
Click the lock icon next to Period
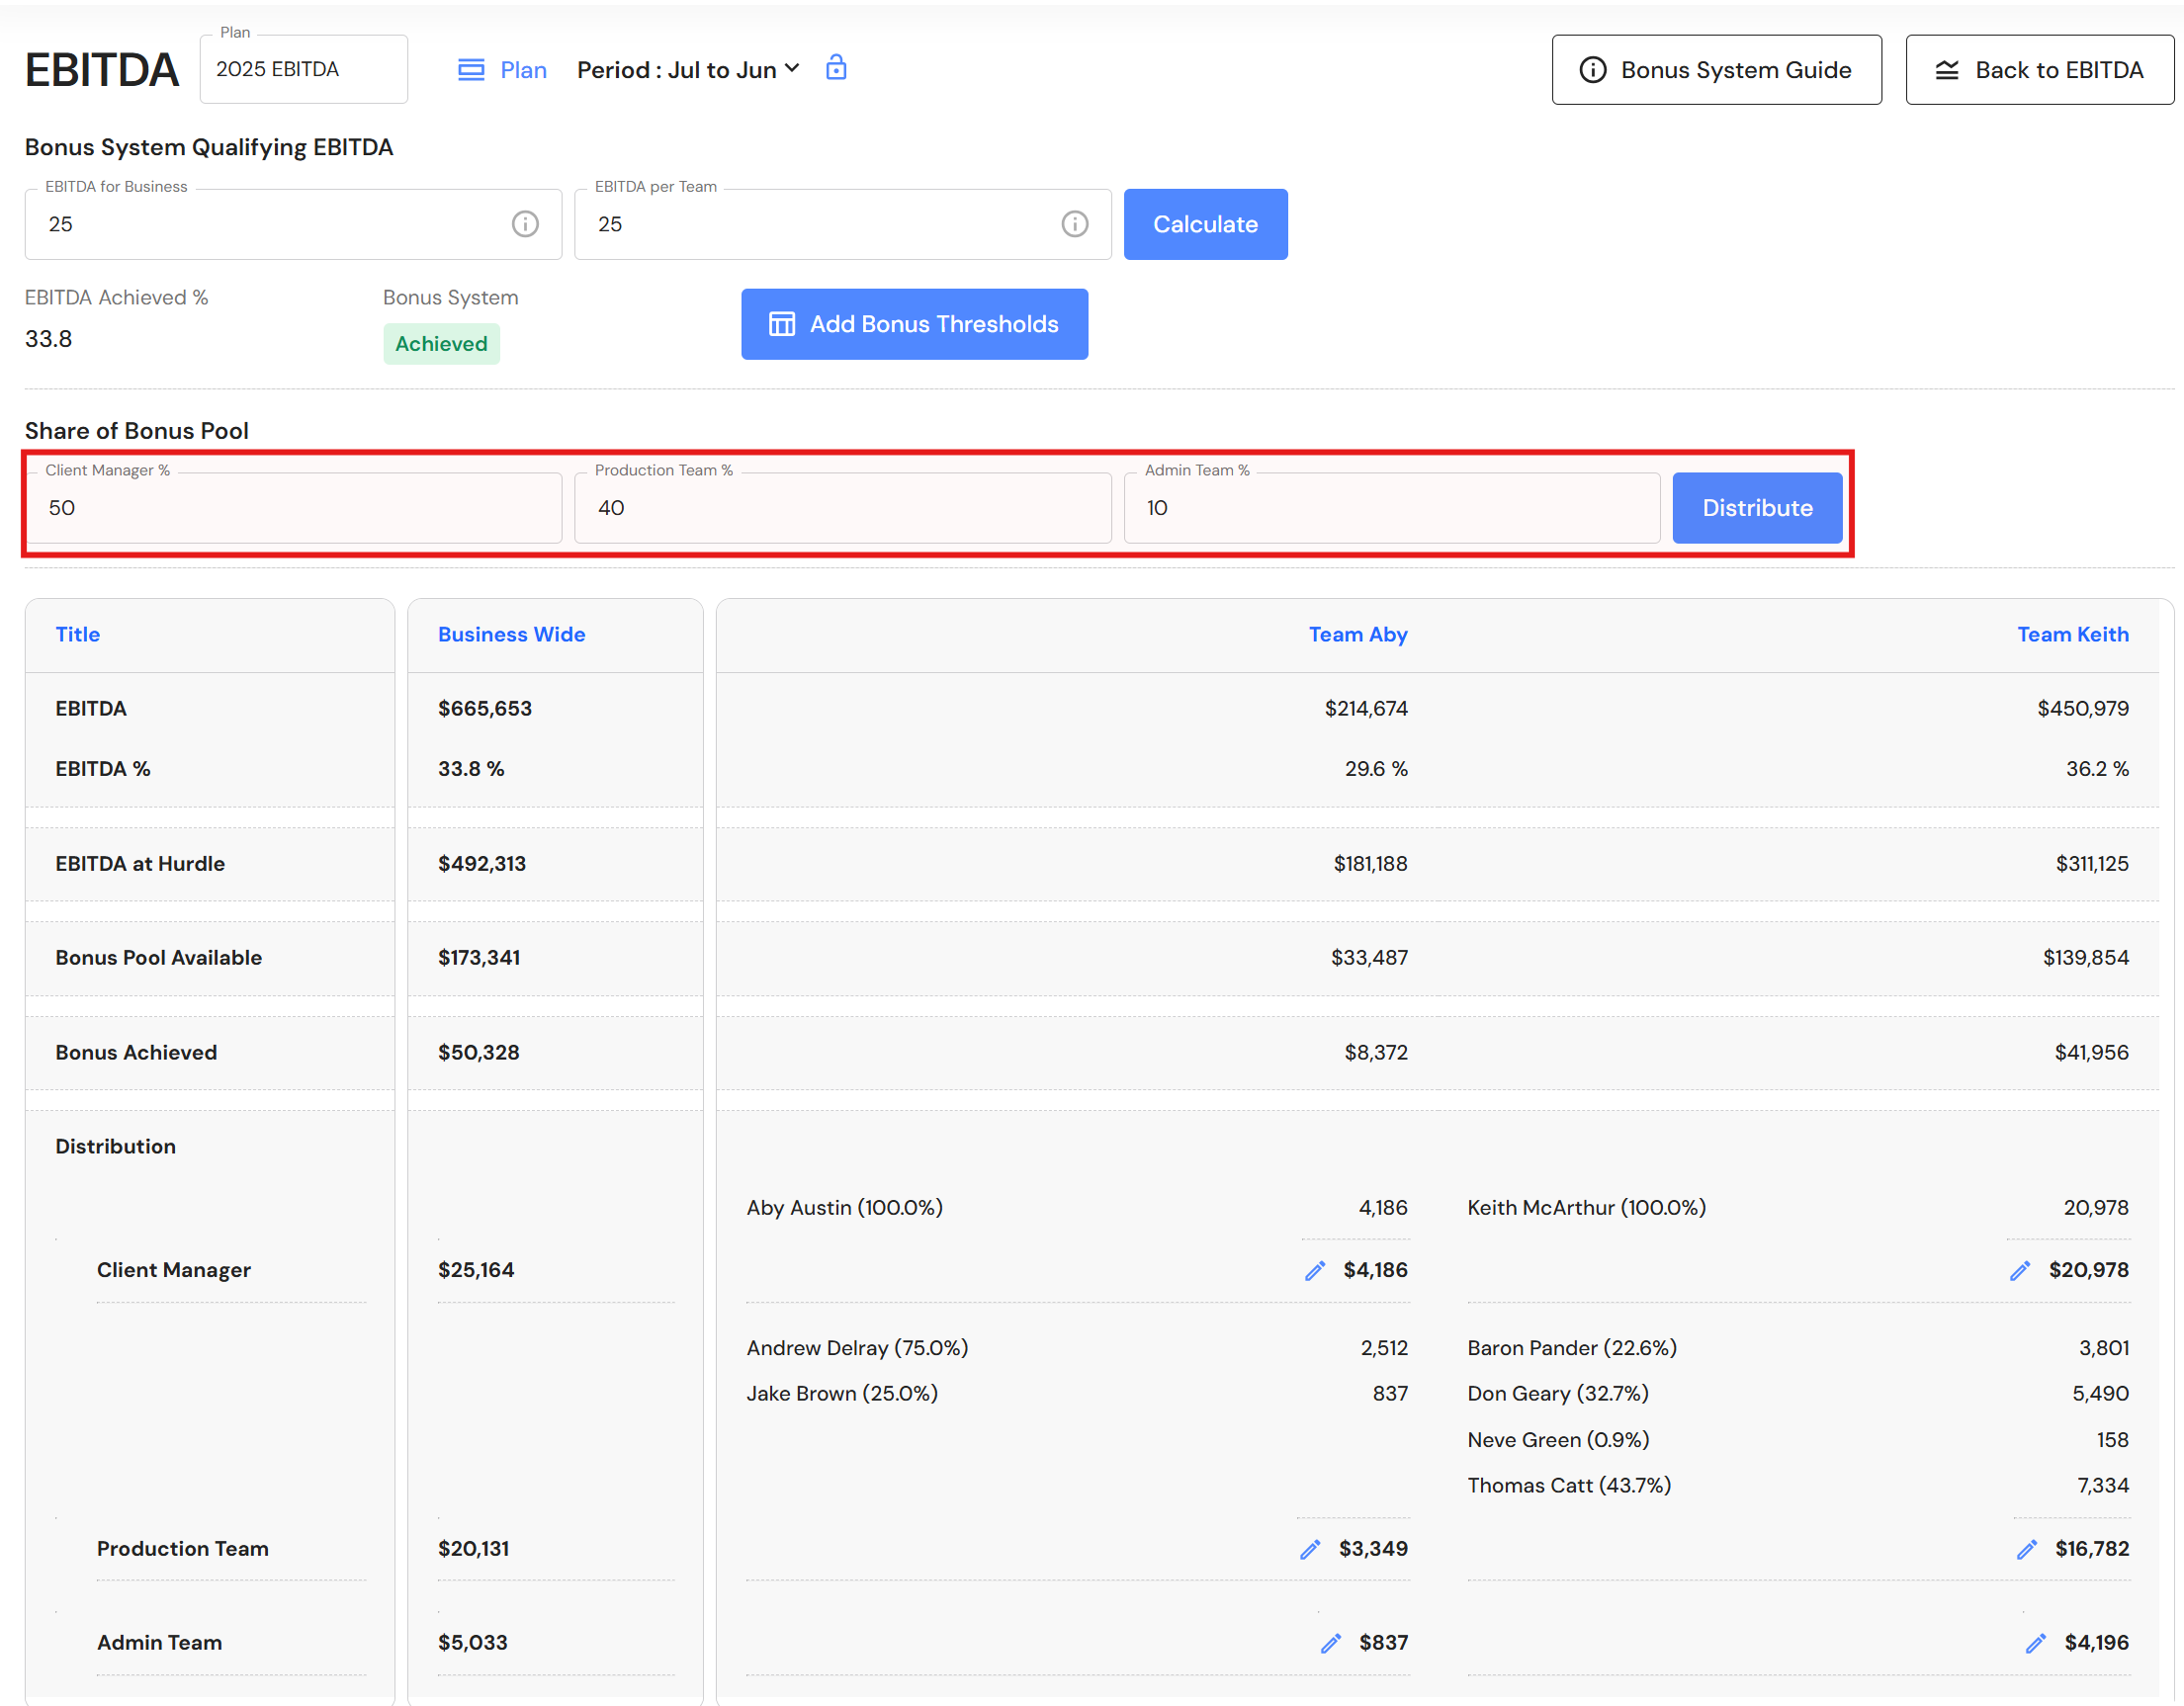[836, 68]
